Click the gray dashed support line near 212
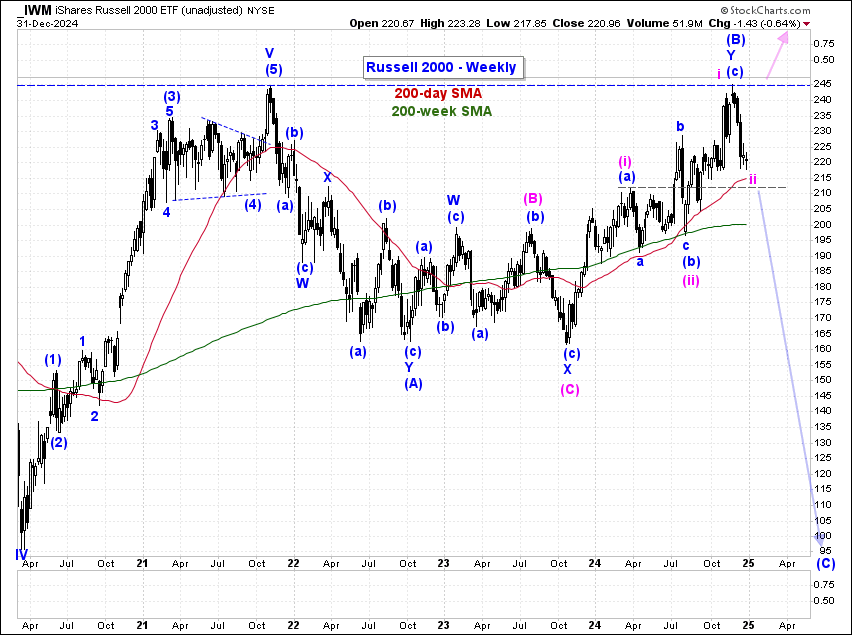852x635 pixels. [x=702, y=187]
